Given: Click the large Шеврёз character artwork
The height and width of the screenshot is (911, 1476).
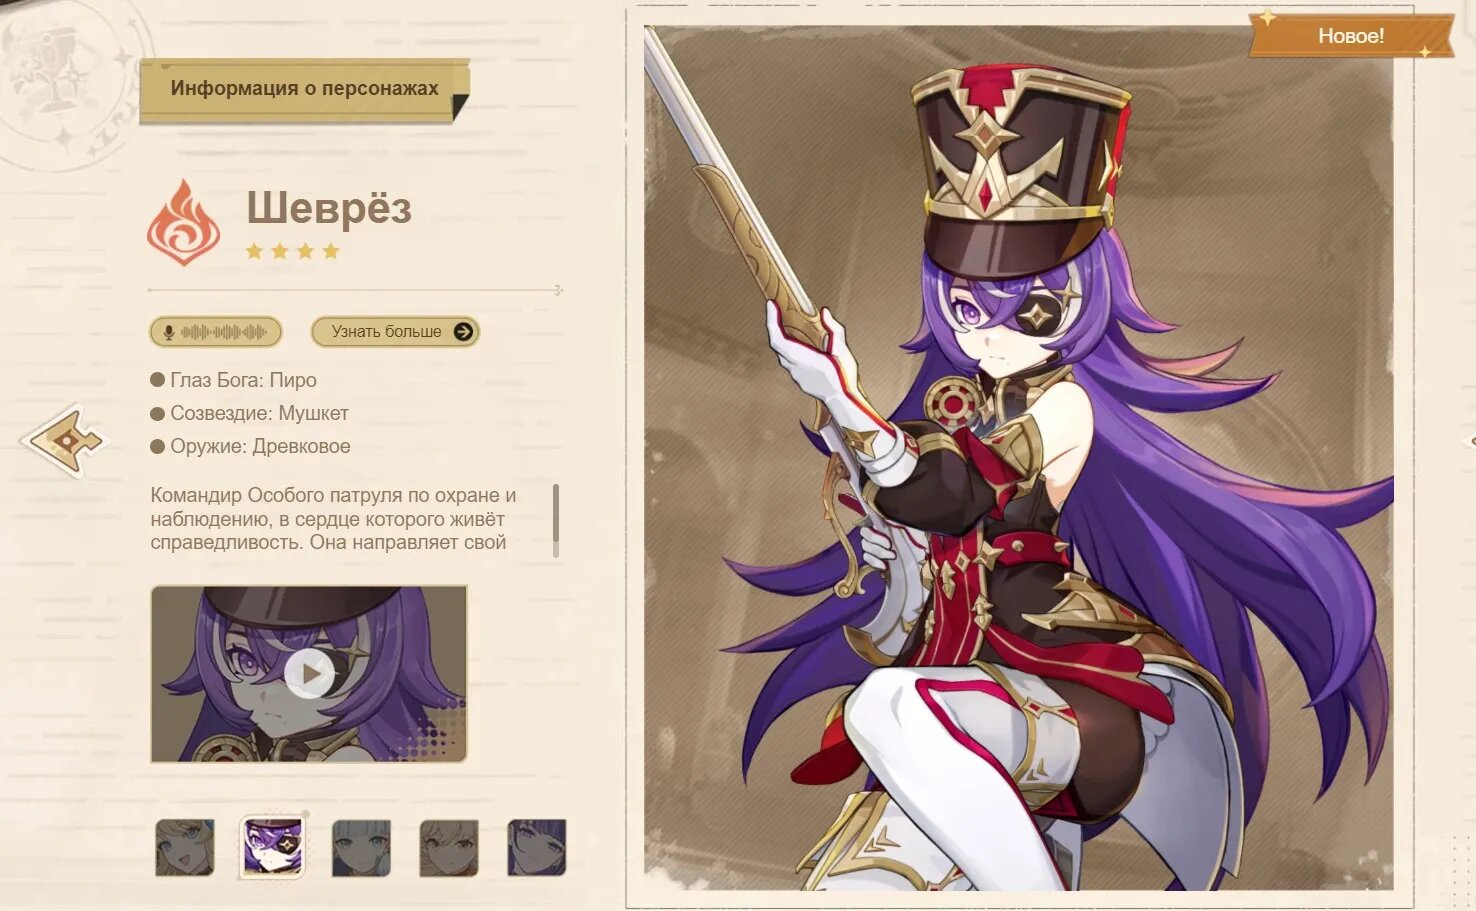Looking at the screenshot, I should coord(1019,457).
